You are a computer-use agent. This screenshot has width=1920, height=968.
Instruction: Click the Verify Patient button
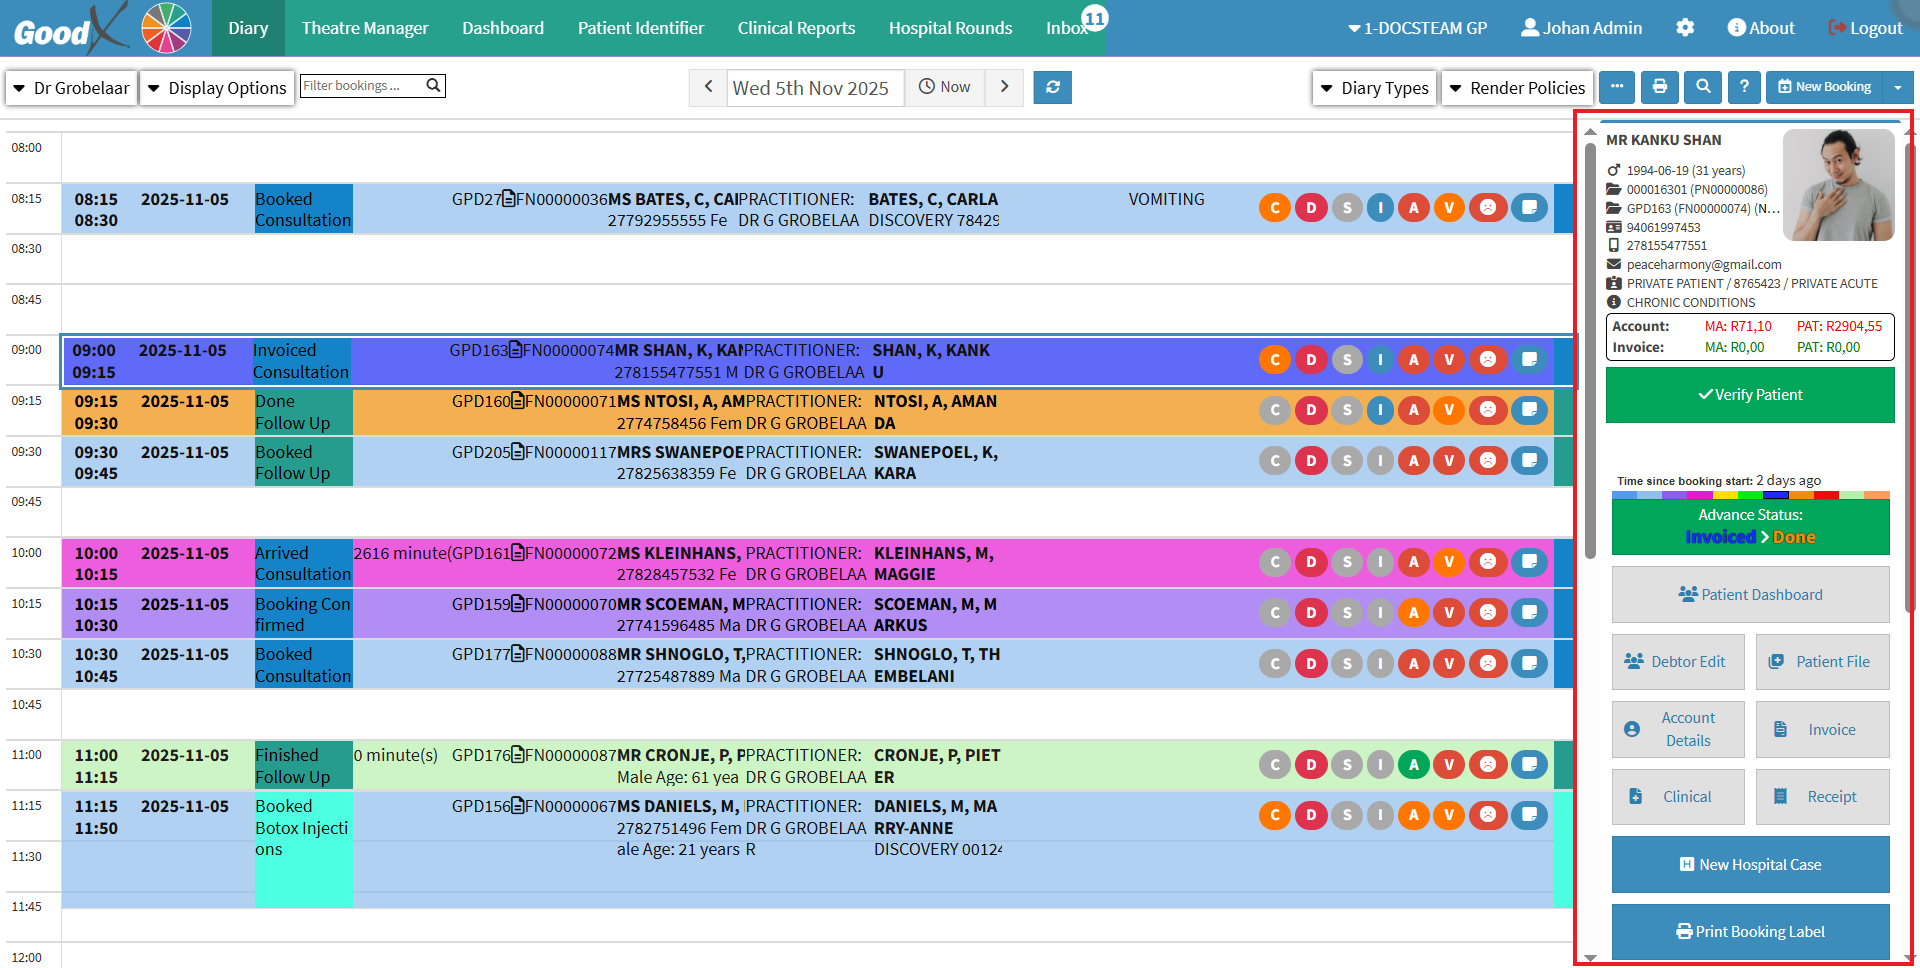pos(1750,395)
